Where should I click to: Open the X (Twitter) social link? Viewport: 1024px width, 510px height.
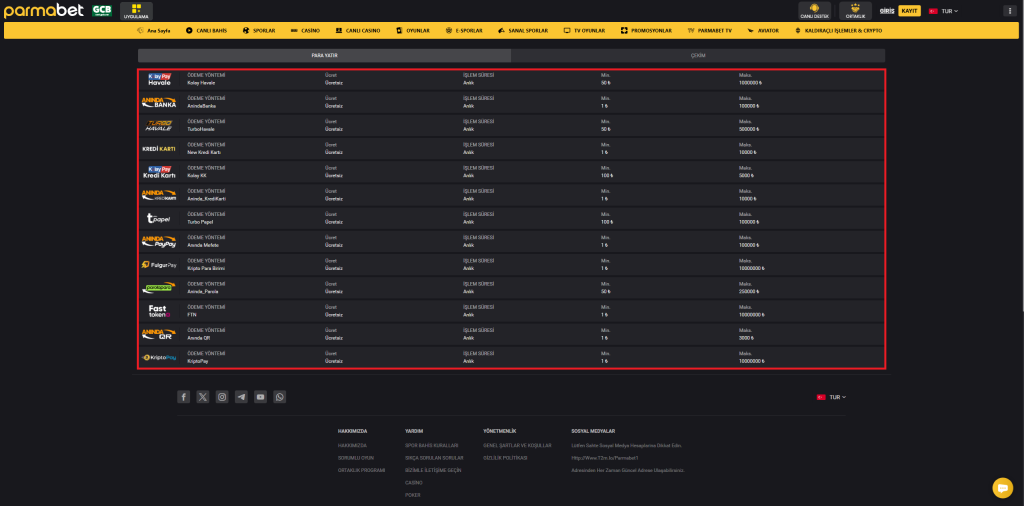tap(203, 397)
